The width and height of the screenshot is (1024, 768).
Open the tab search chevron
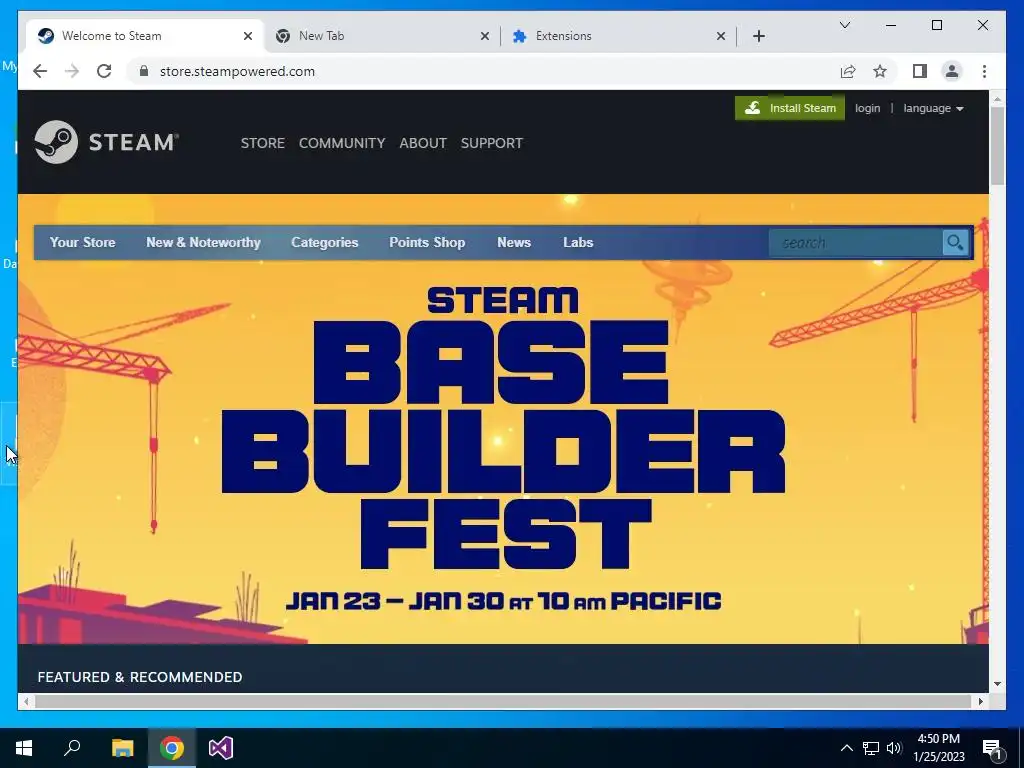pyautogui.click(x=844, y=25)
